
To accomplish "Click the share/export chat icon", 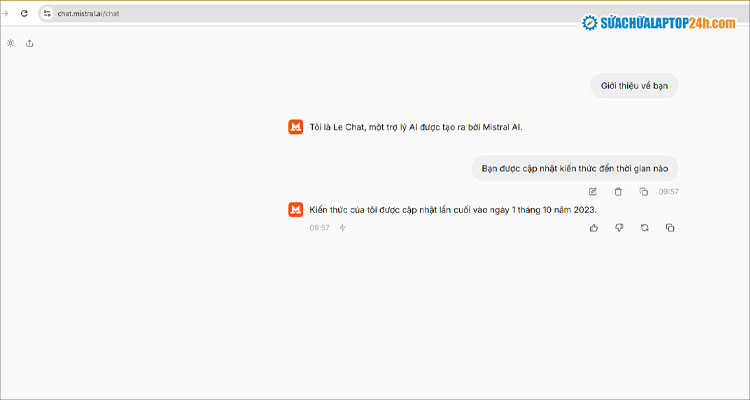I will tap(30, 43).
